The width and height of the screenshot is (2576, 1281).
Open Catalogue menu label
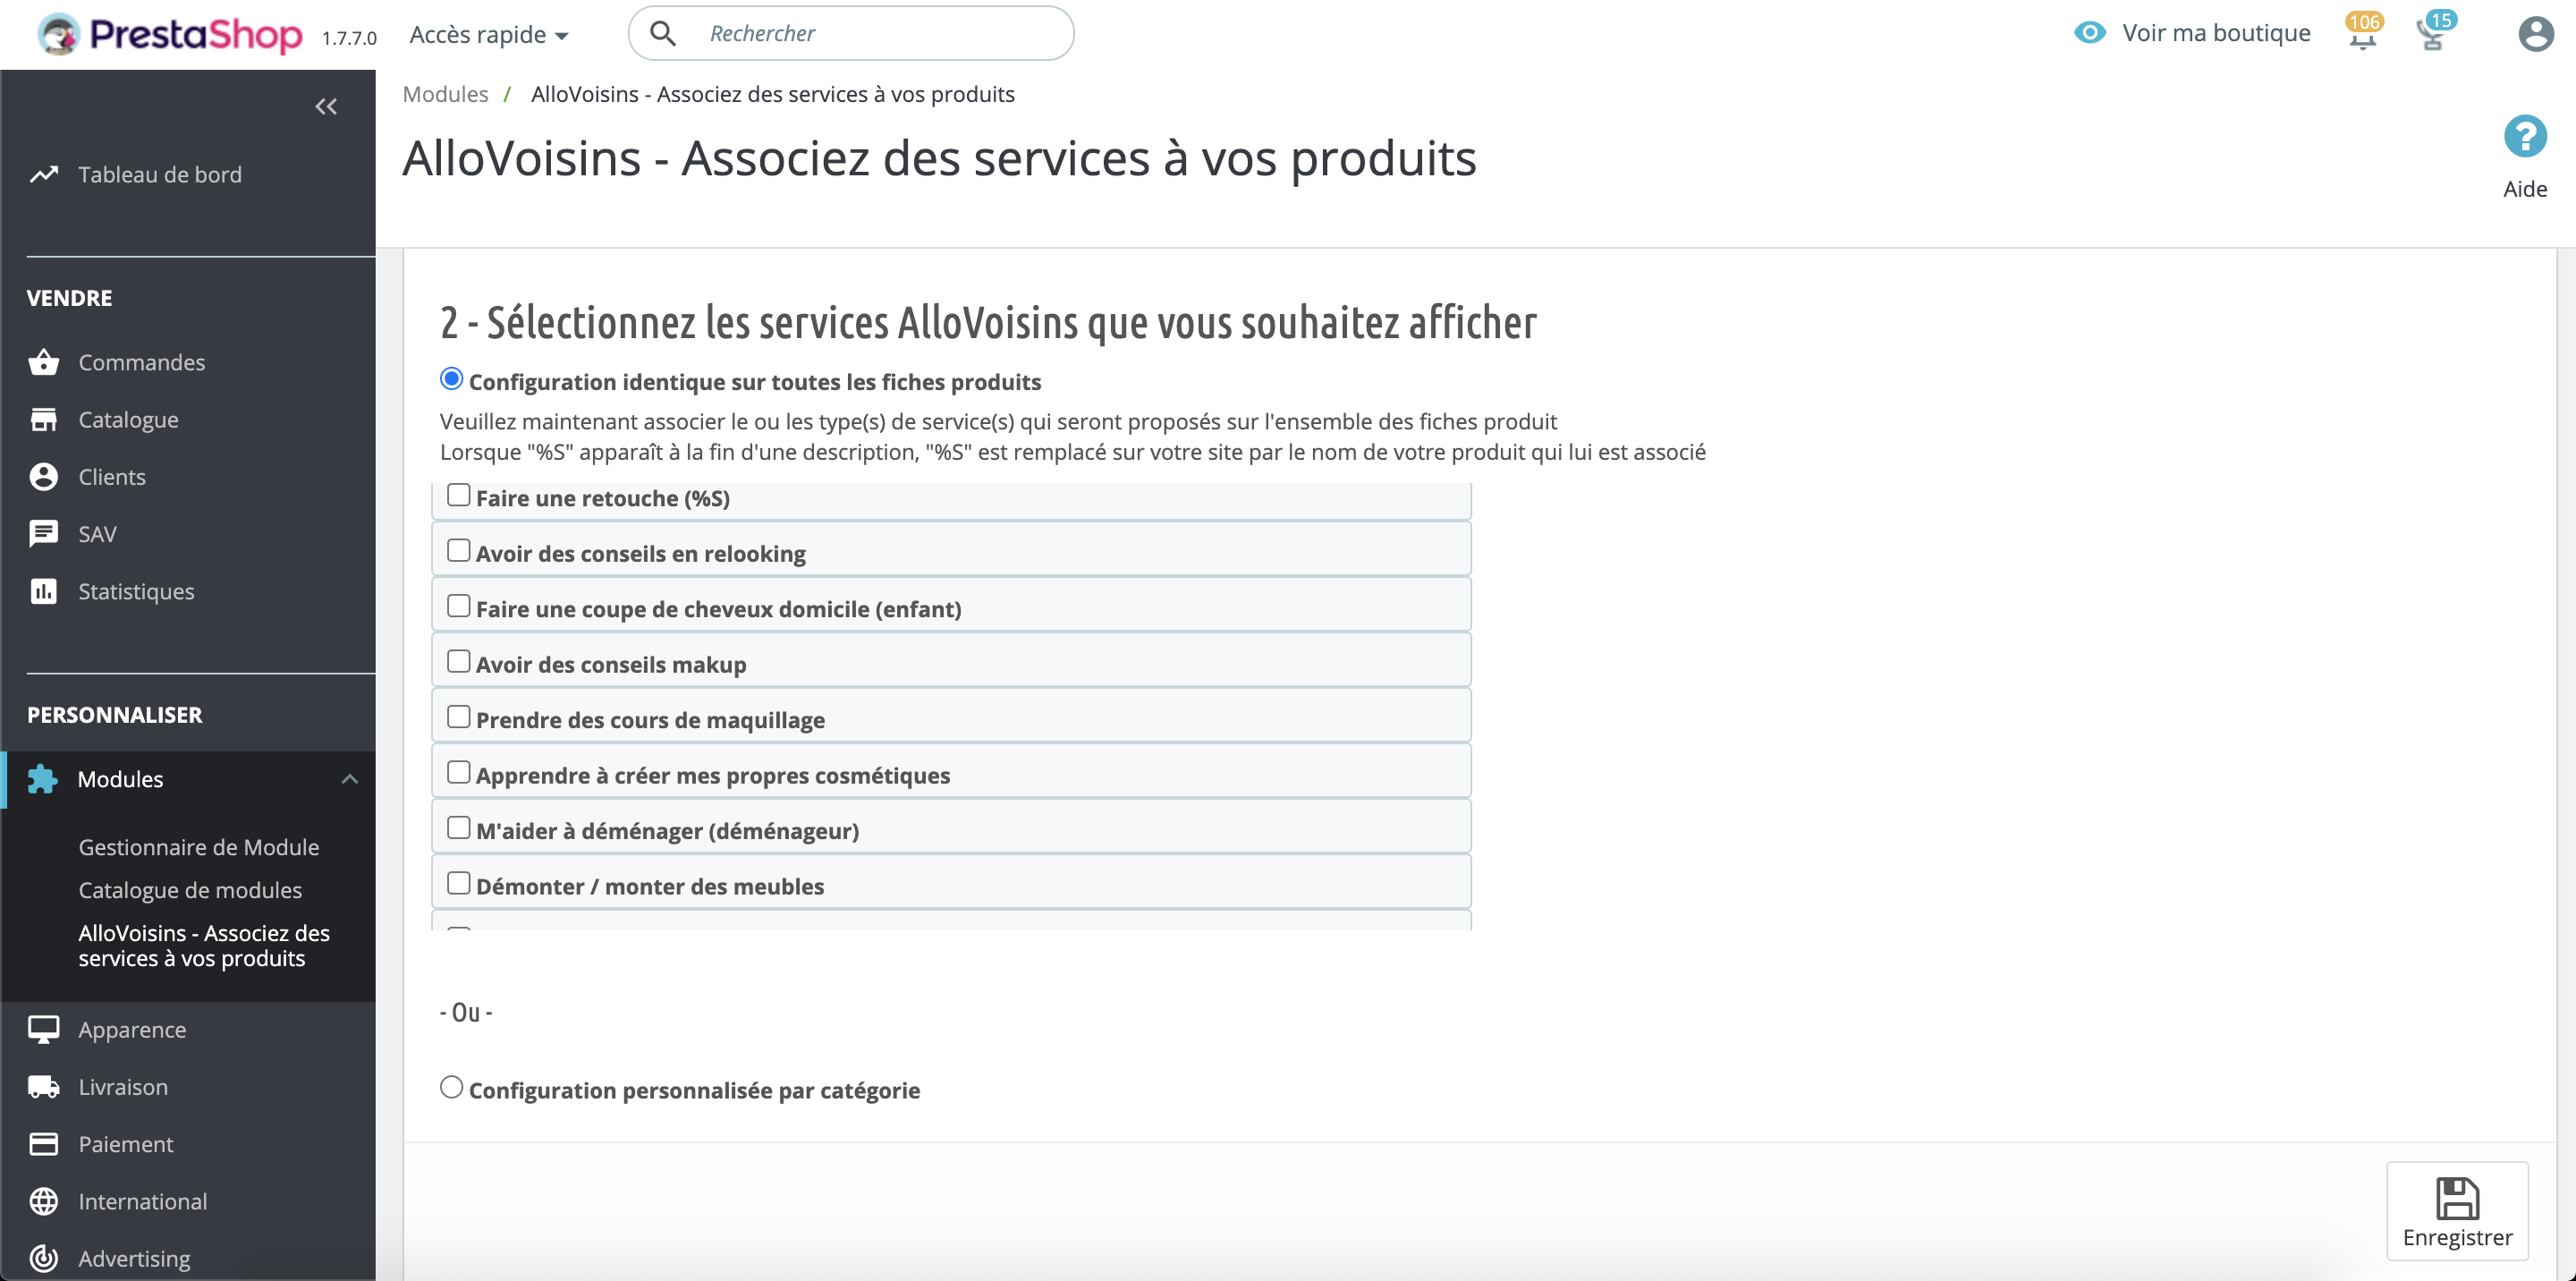129,420
